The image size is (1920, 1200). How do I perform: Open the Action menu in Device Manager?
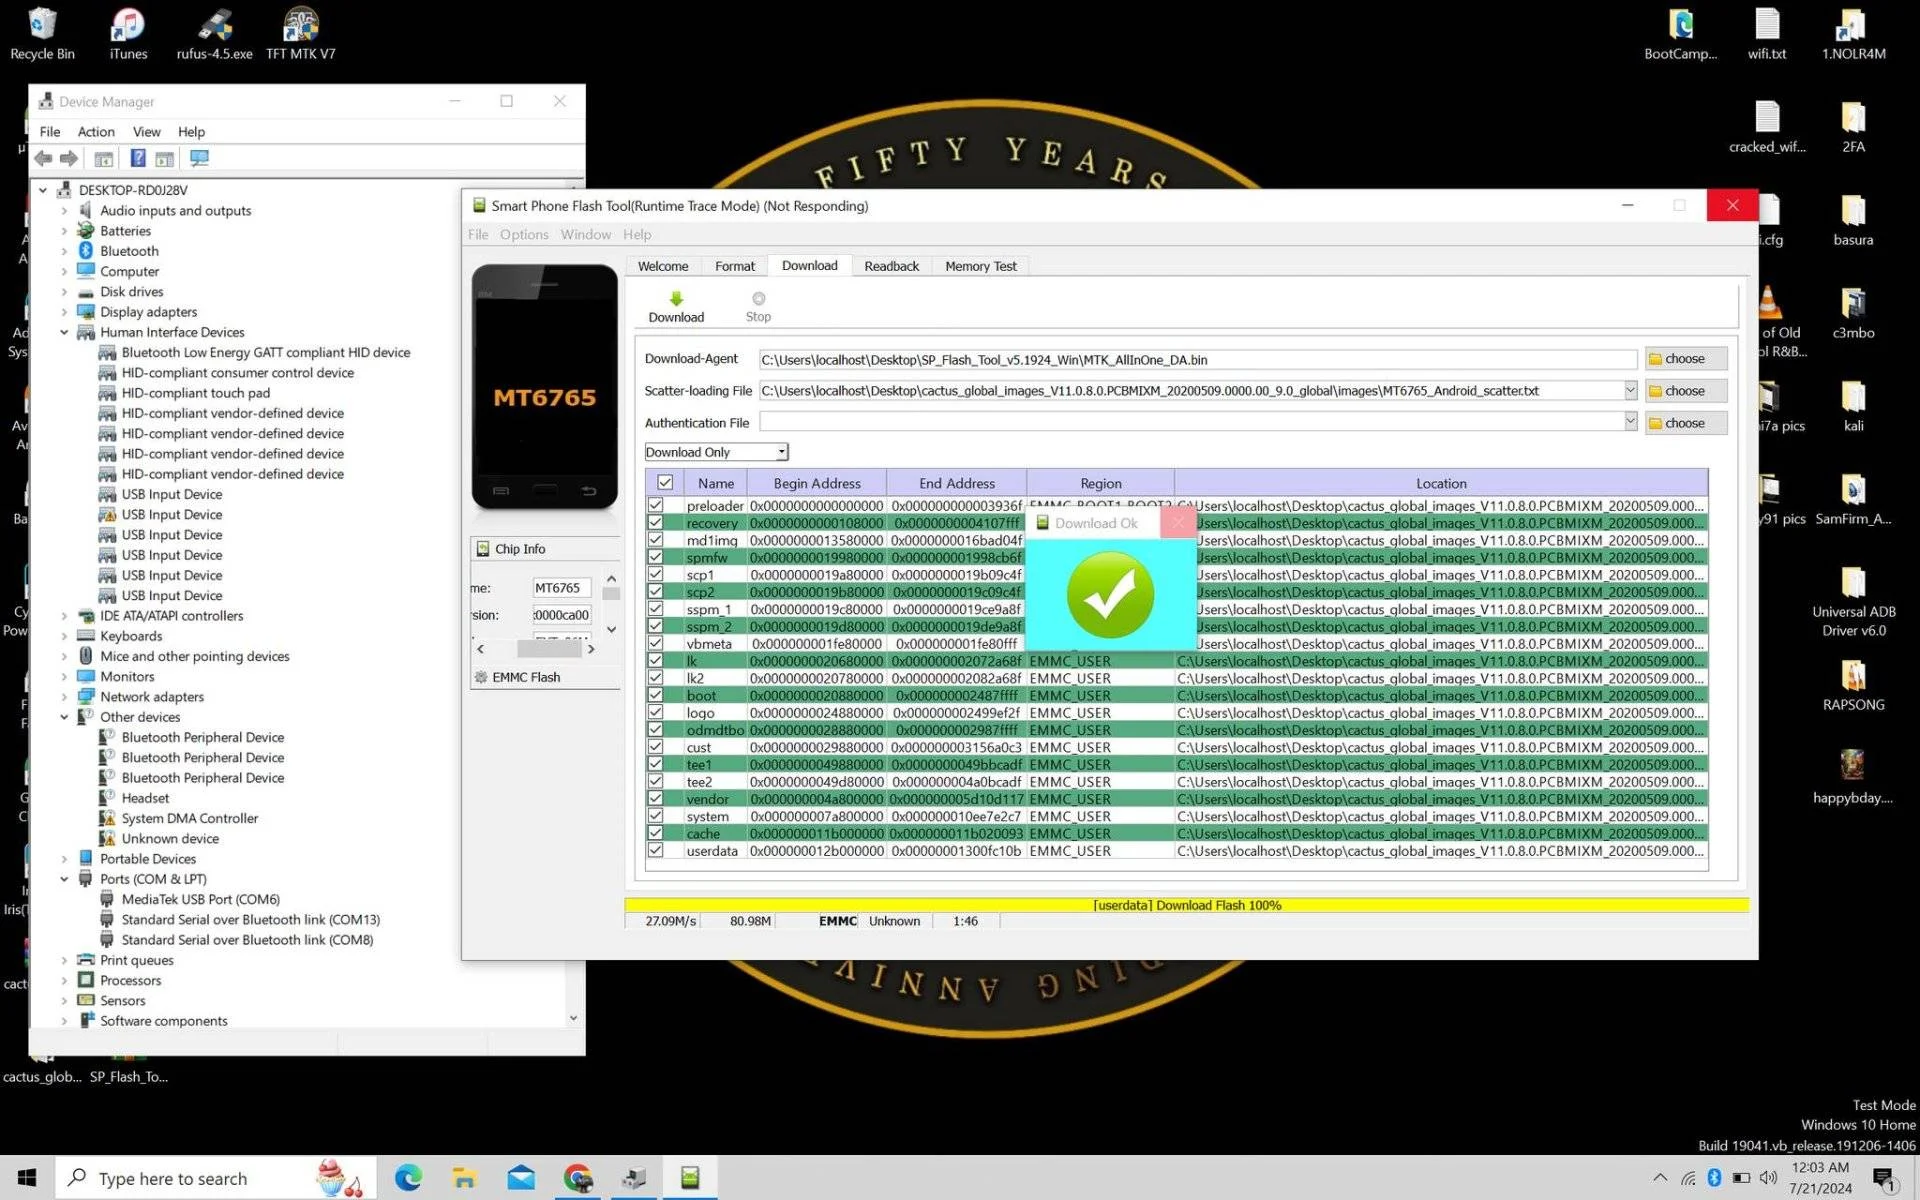[96, 131]
